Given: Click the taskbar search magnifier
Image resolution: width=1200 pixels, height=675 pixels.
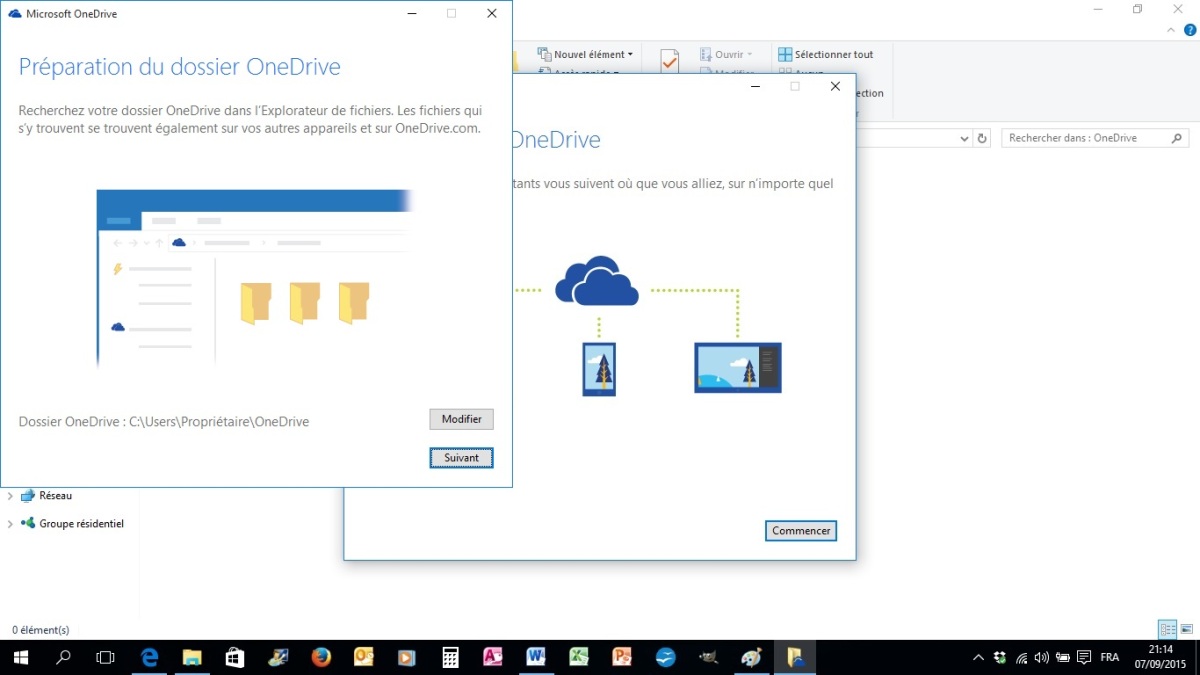Looking at the screenshot, I should (63, 657).
